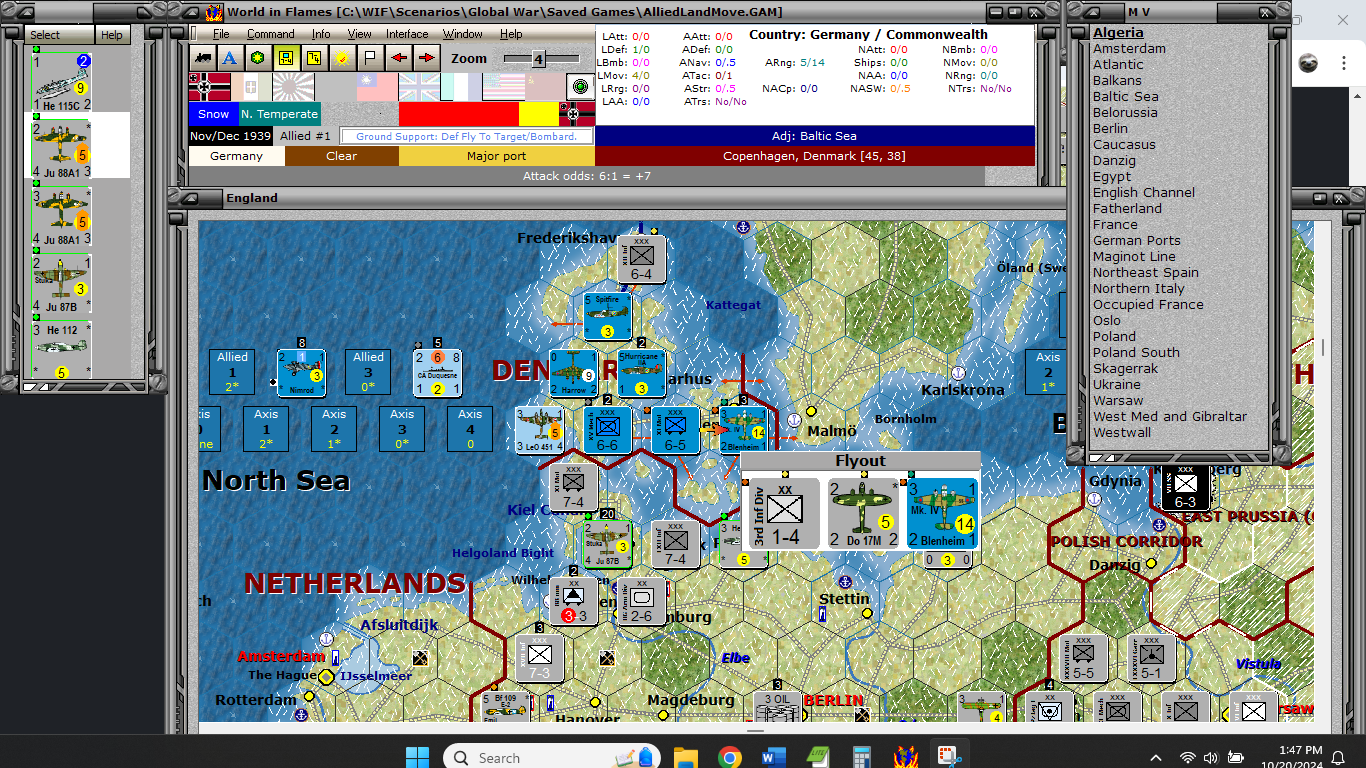
Task: Select the Japanese rising sun flag
Action: tap(294, 86)
